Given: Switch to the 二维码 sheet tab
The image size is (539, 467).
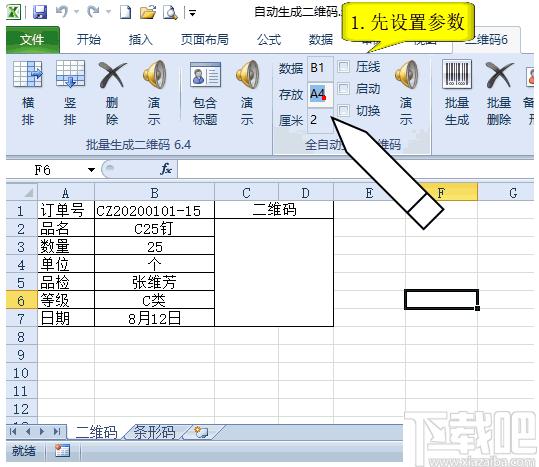Looking at the screenshot, I should 96,432.
